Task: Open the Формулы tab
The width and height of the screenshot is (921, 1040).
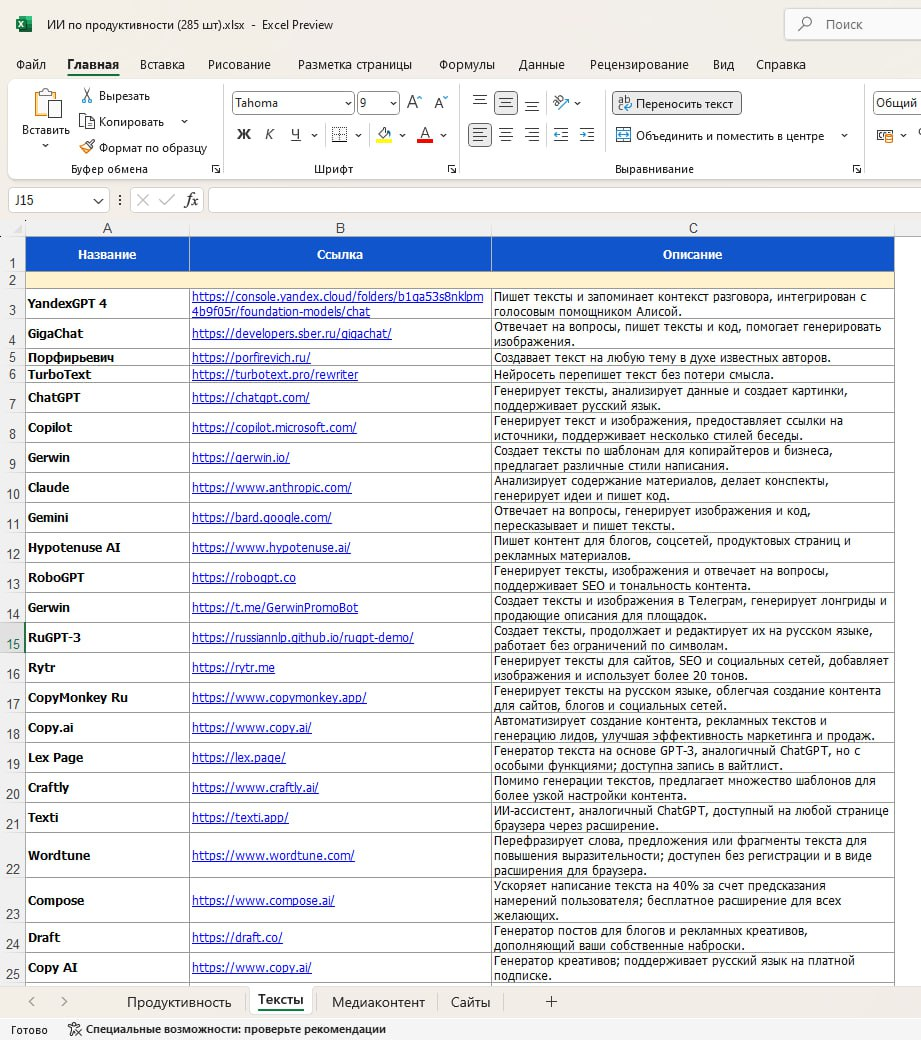Action: pos(466,64)
